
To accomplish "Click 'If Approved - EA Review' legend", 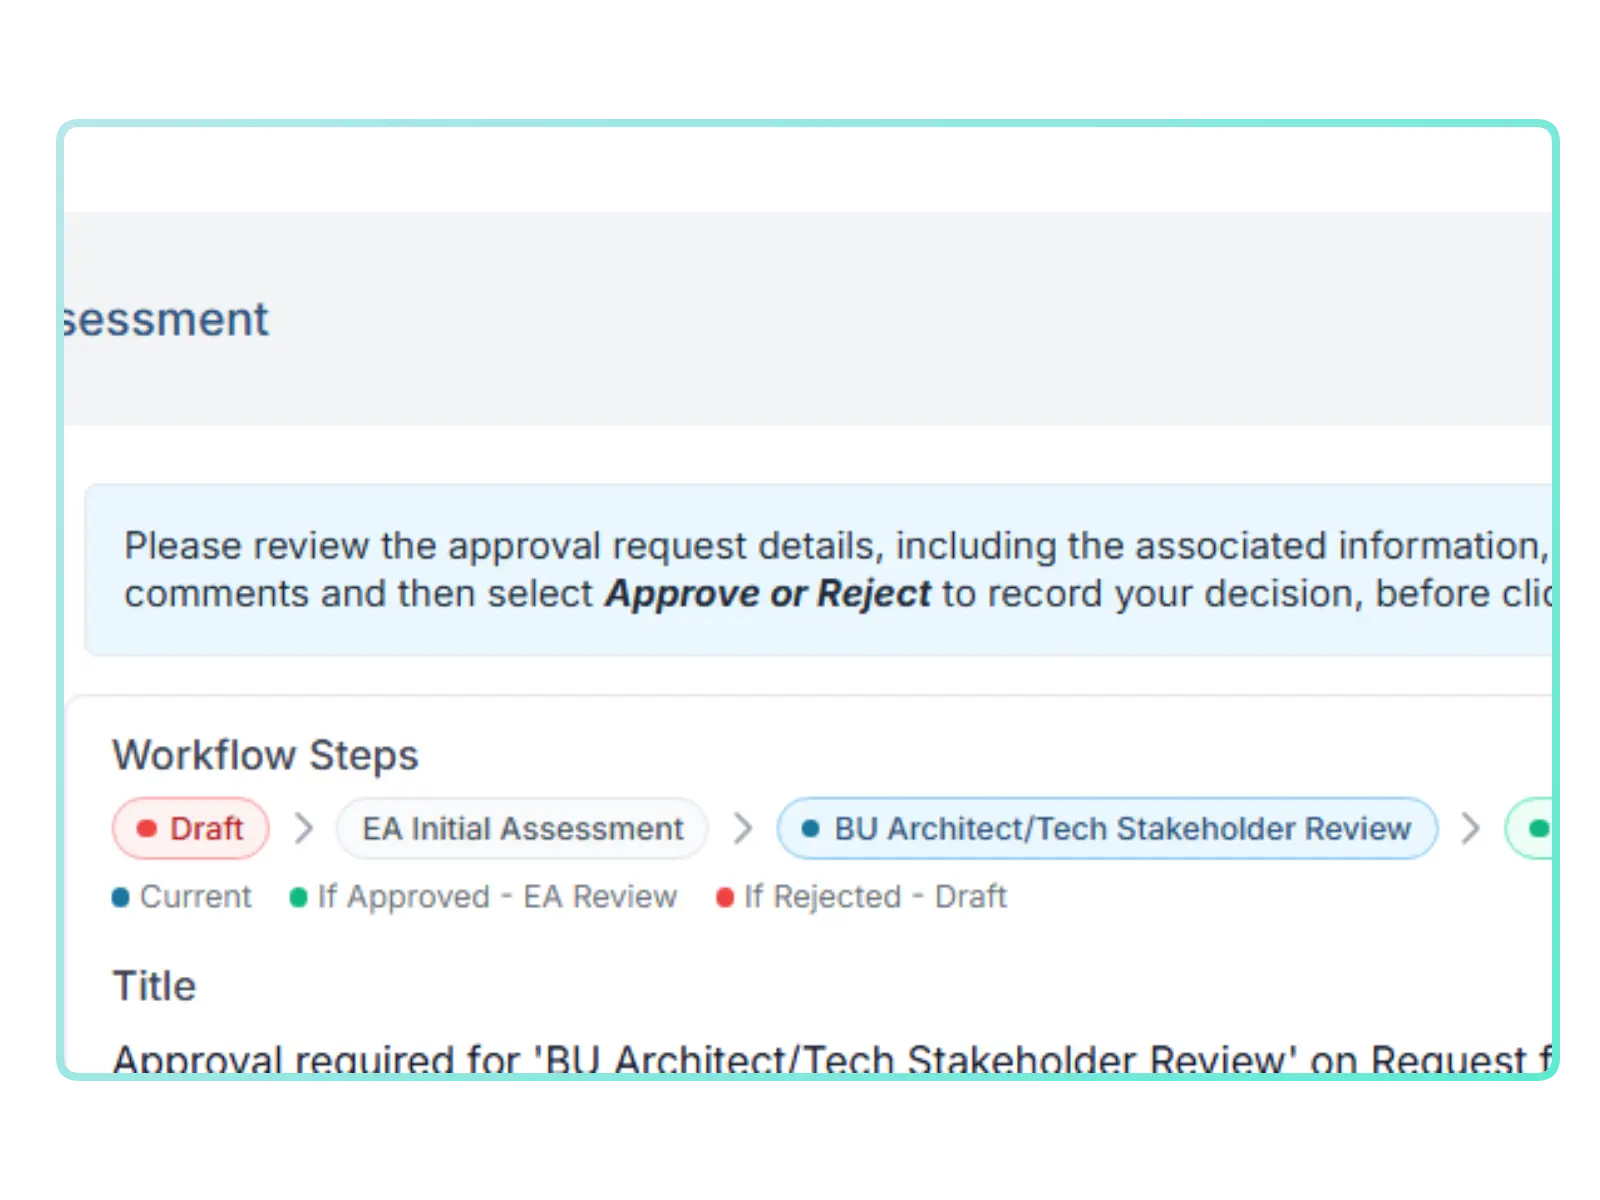I will (x=483, y=896).
